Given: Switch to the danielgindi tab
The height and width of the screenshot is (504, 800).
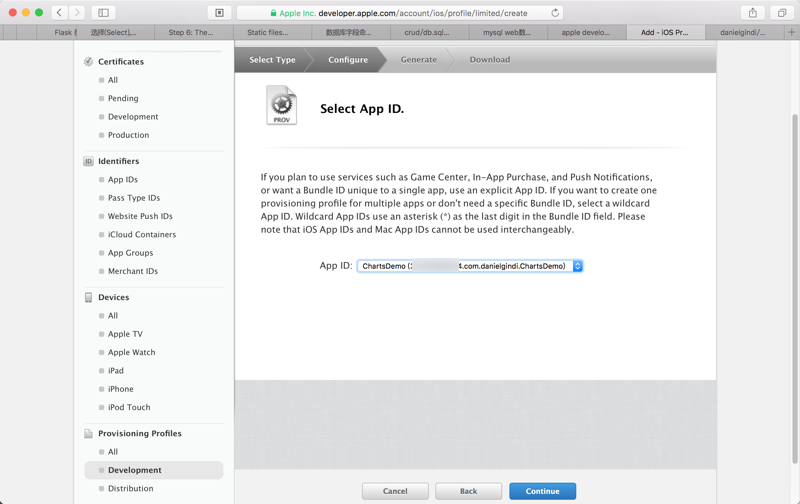Looking at the screenshot, I should [x=742, y=32].
